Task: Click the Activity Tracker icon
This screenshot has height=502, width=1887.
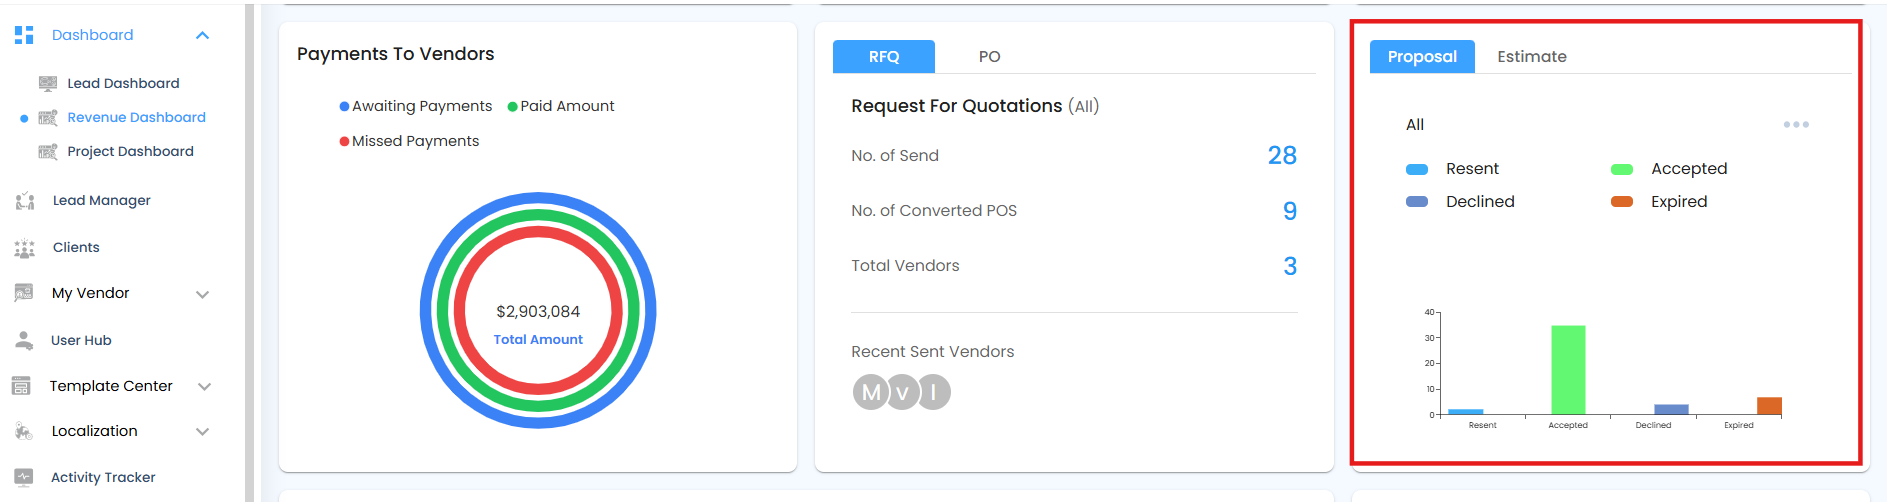Action: pos(24,477)
